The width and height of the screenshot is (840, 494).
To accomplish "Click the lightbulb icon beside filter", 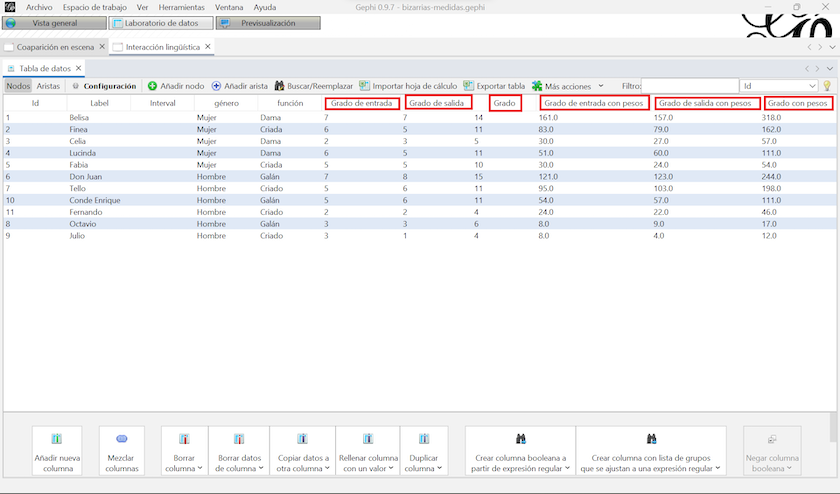I will click(827, 86).
